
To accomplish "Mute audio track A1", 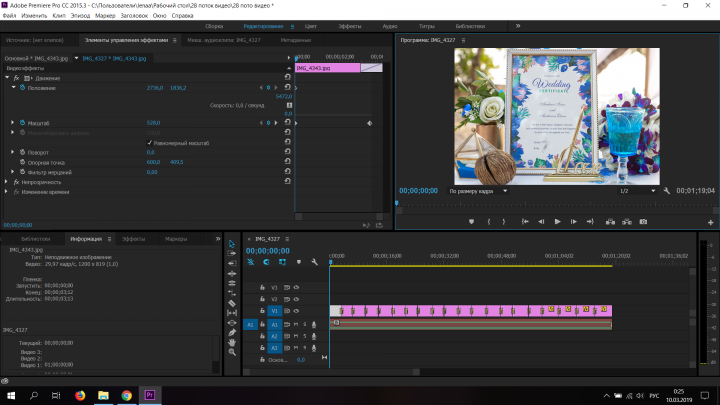I will pyautogui.click(x=296, y=324).
